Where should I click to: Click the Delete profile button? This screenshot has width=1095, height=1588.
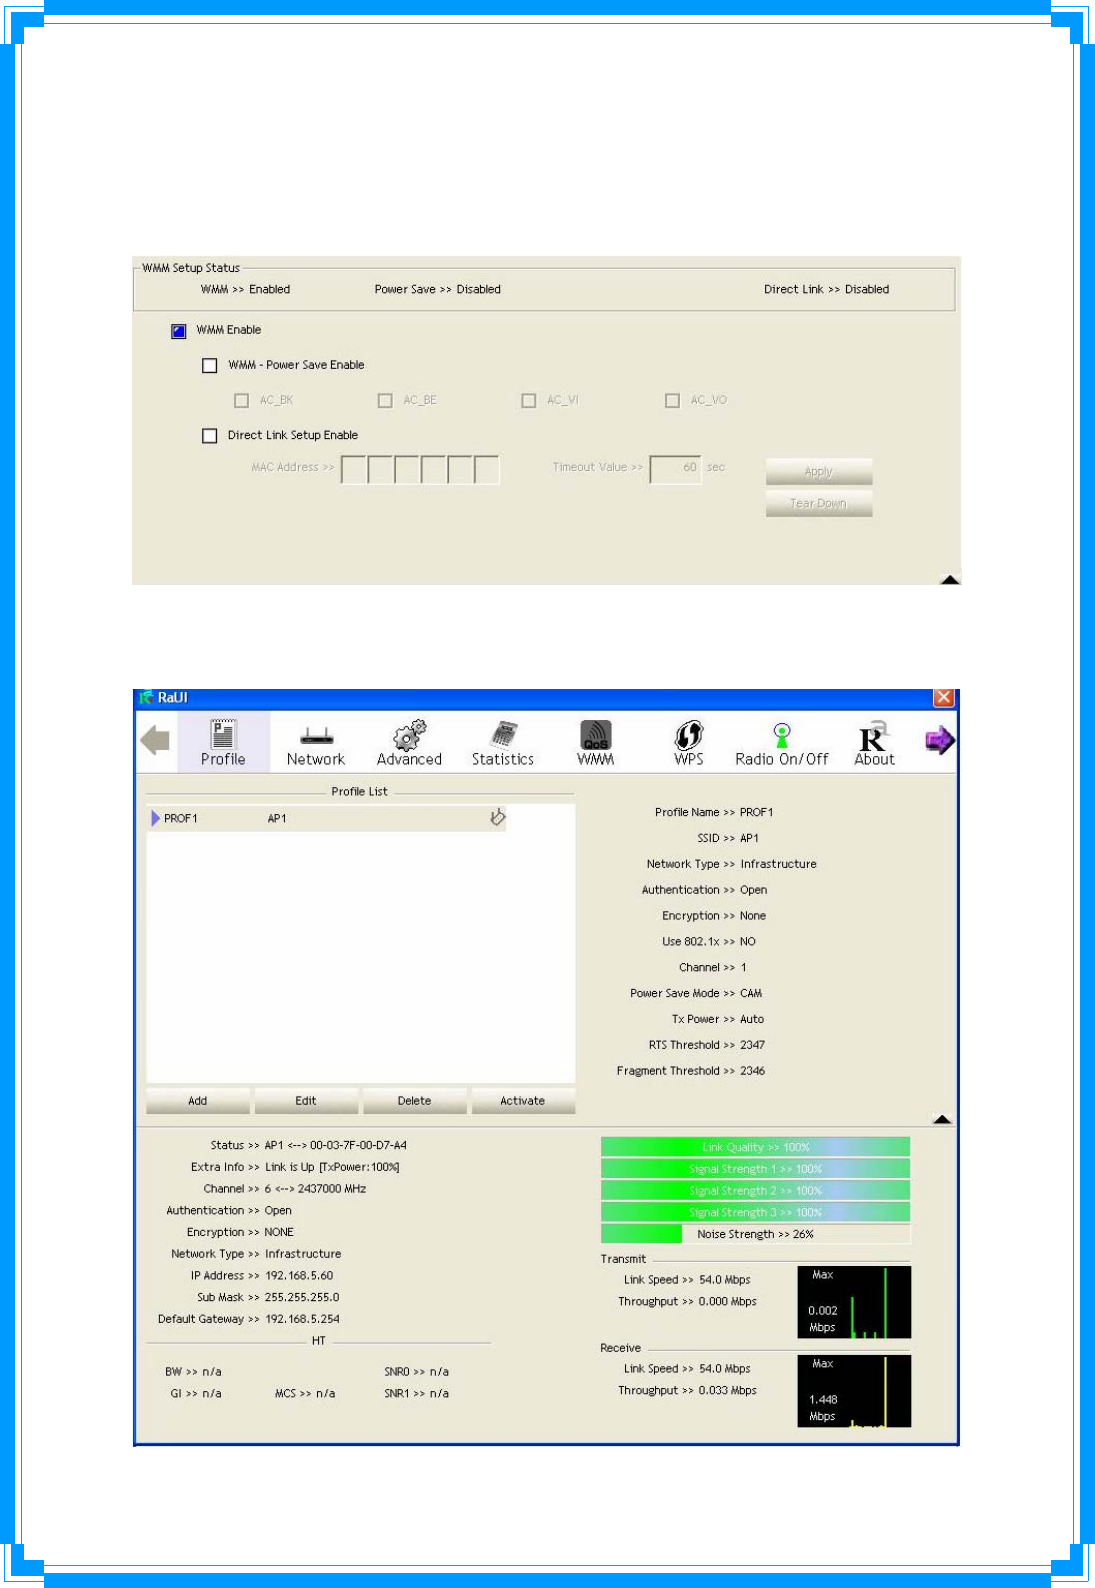click(x=414, y=1101)
